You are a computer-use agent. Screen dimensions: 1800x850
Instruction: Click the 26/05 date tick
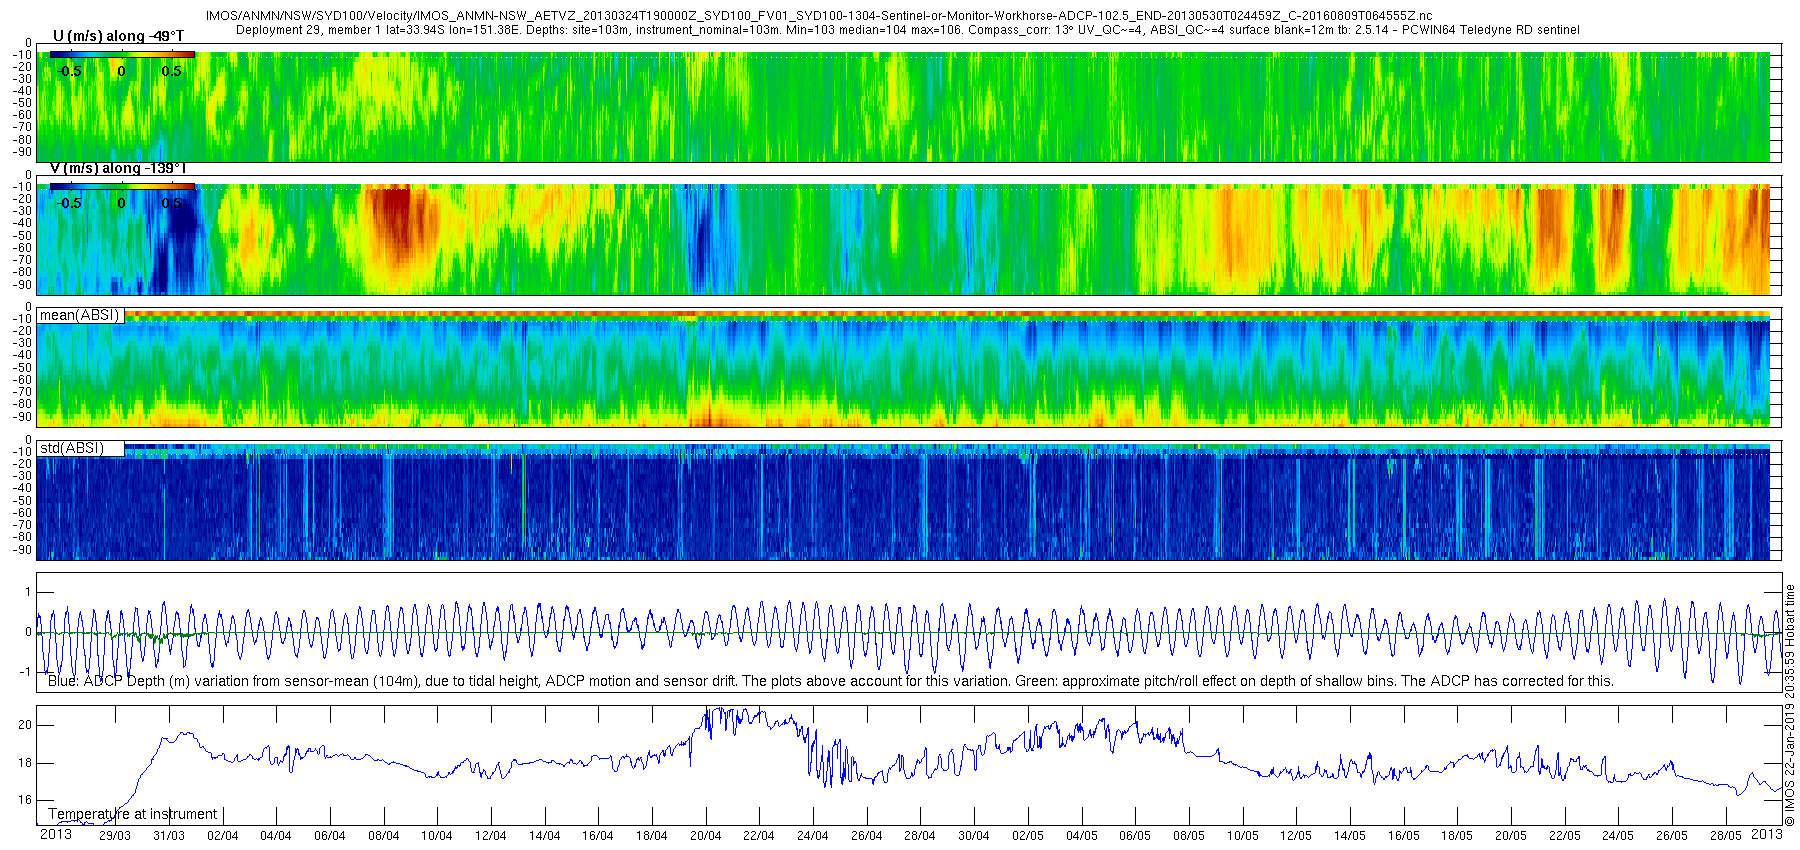pos(1672,836)
